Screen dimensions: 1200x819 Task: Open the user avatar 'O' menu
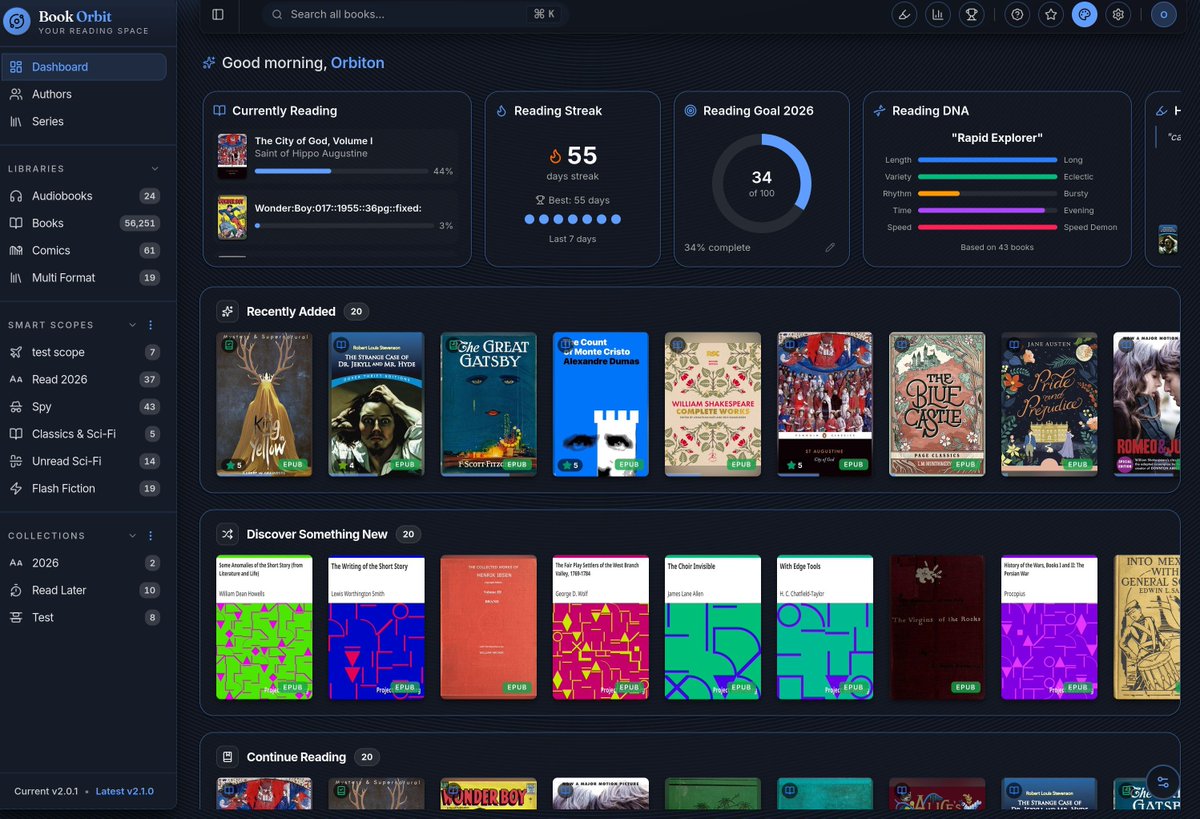pyautogui.click(x=1164, y=14)
